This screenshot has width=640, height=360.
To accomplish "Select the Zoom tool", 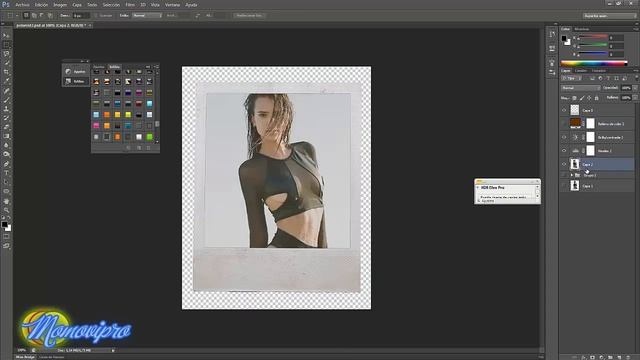I will pos(6,210).
